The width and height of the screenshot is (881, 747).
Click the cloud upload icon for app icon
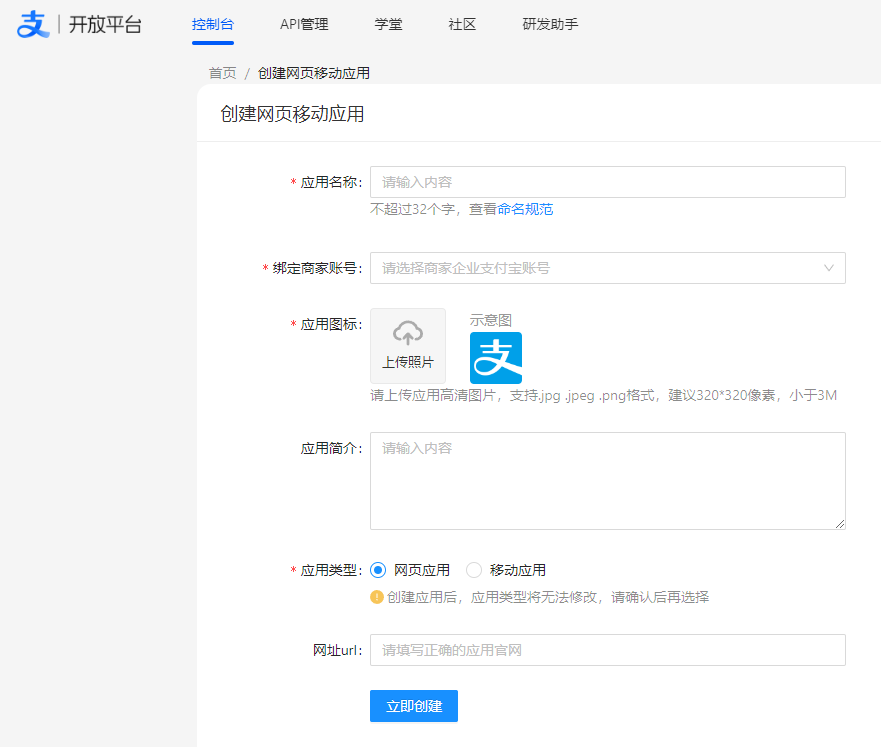(408, 332)
